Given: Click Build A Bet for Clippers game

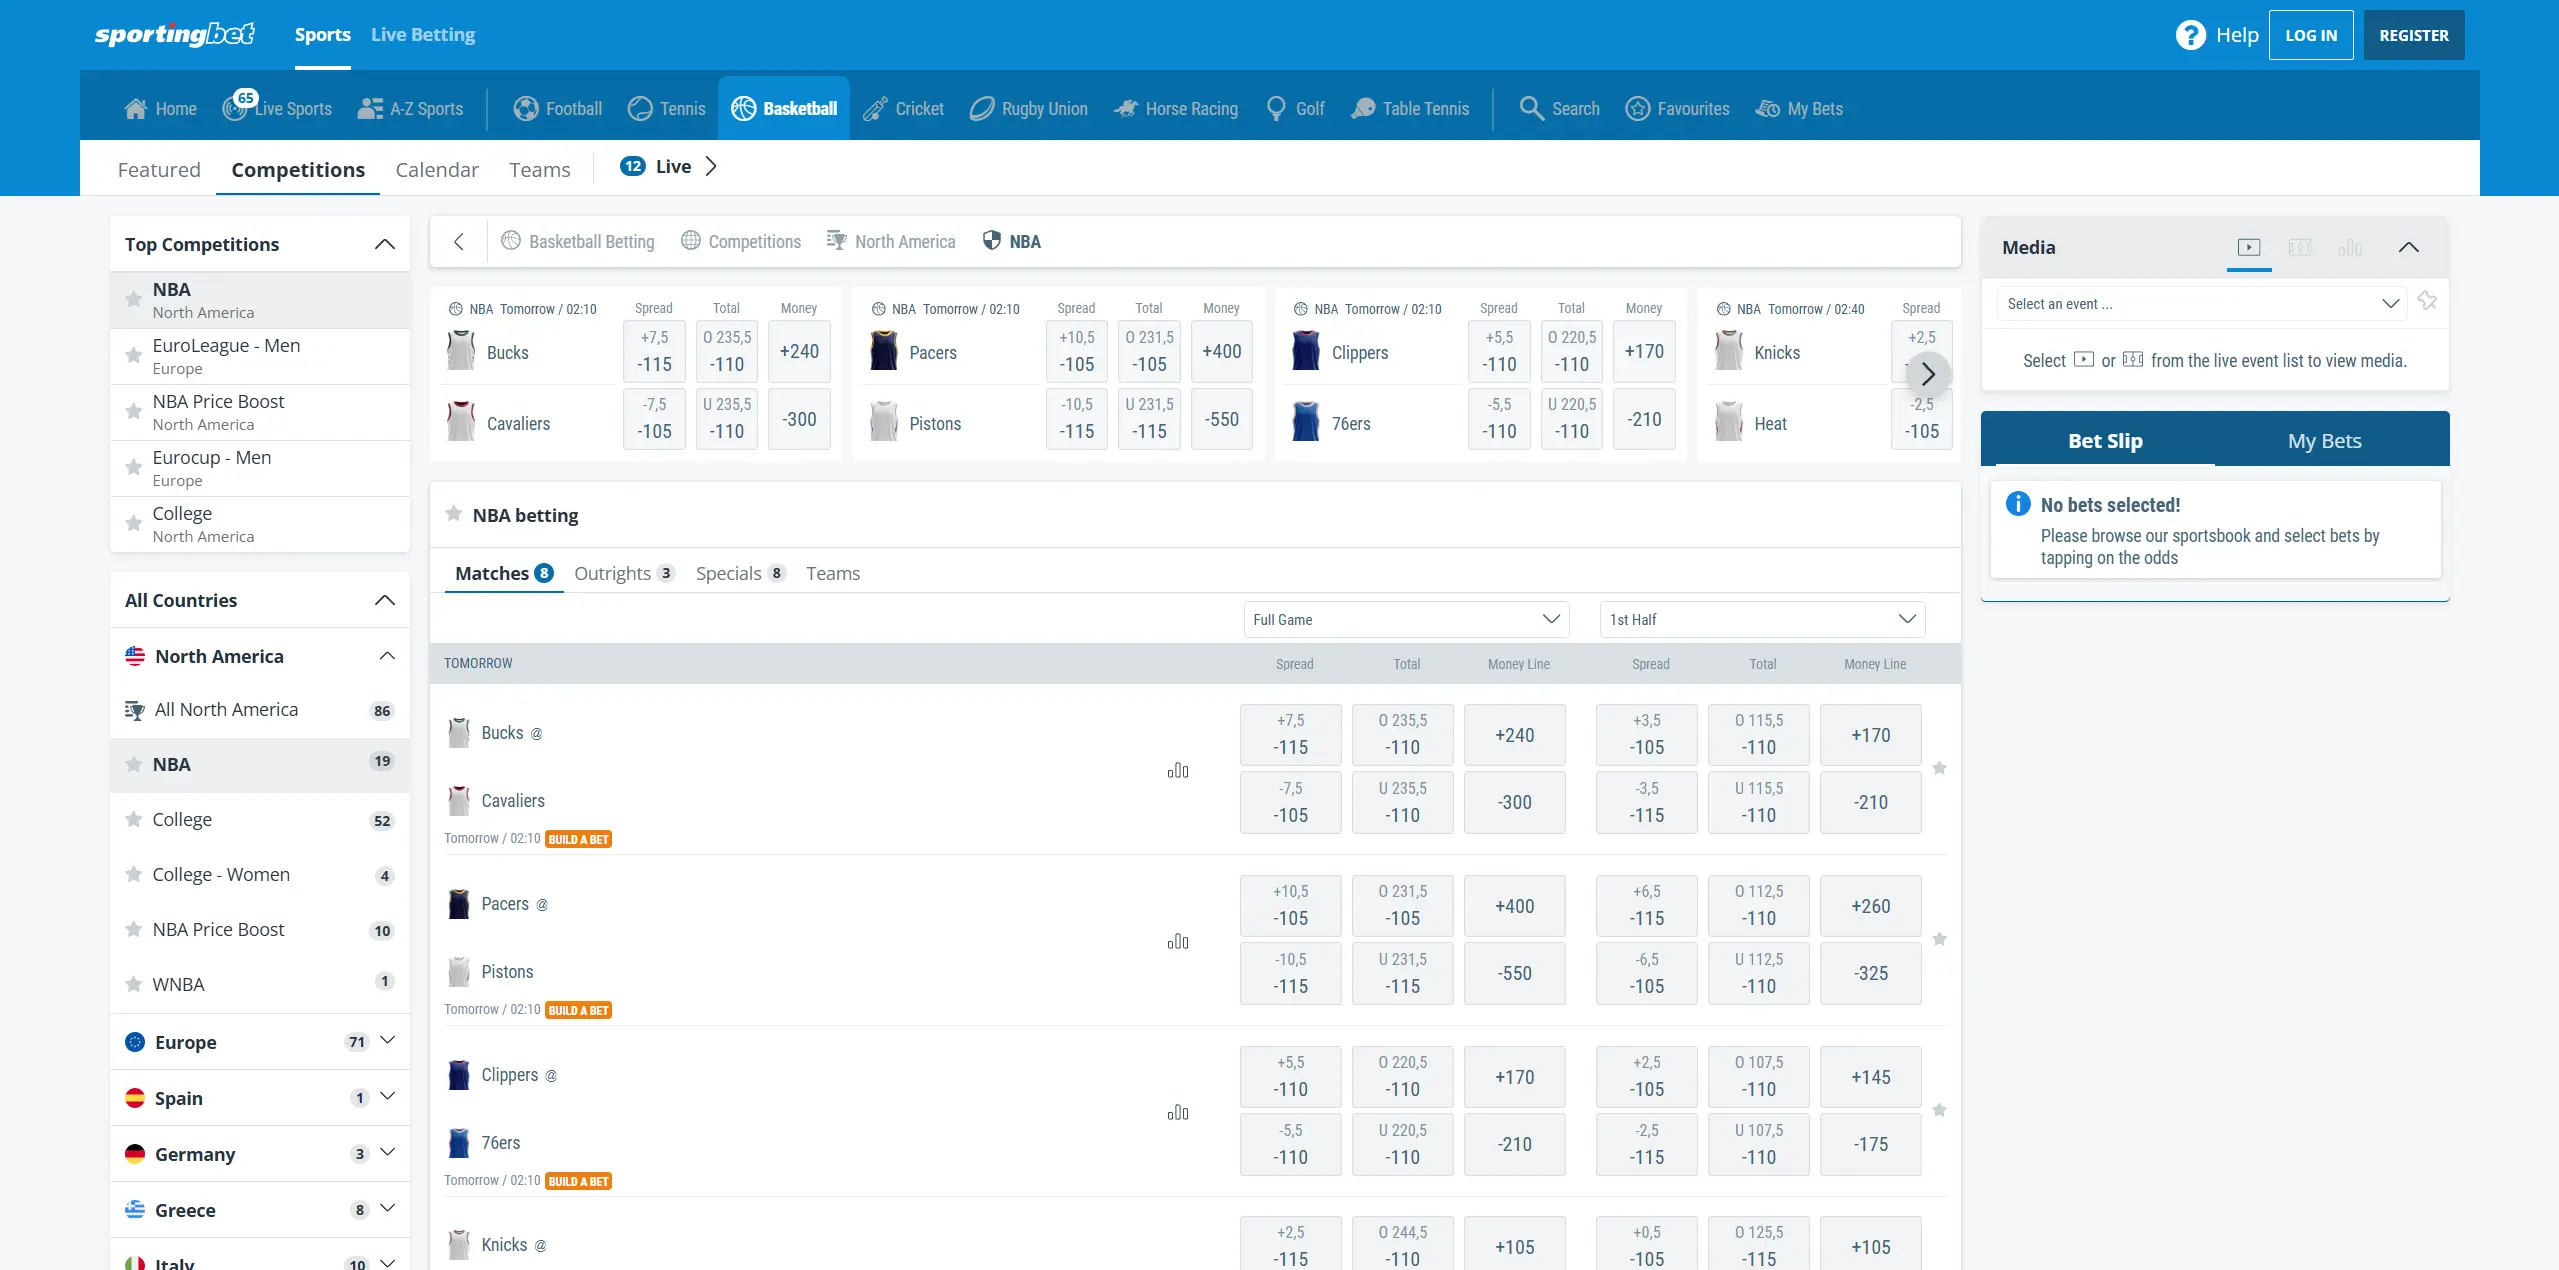Looking at the screenshot, I should pos(579,1181).
